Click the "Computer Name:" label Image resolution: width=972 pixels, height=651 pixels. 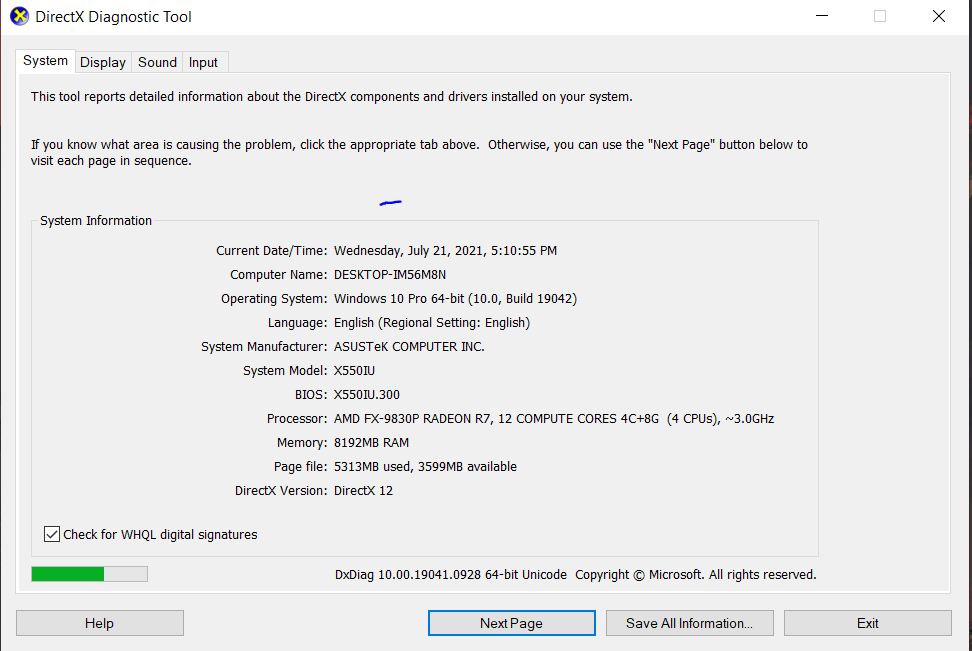pyautogui.click(x=278, y=275)
